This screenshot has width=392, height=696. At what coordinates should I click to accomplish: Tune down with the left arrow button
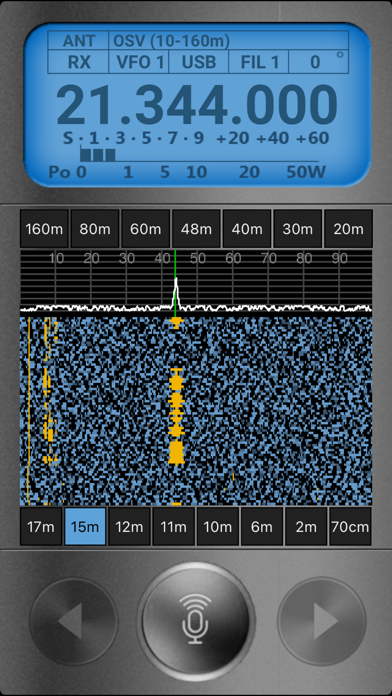point(74,621)
